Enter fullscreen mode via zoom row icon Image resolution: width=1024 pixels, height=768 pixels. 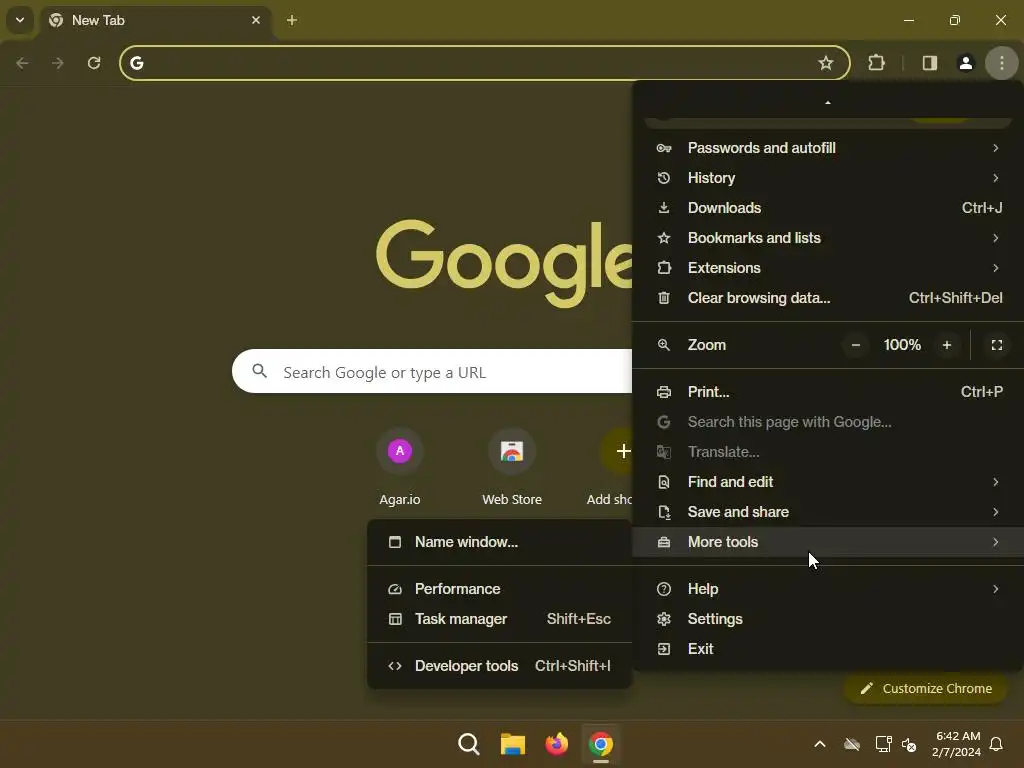(997, 345)
